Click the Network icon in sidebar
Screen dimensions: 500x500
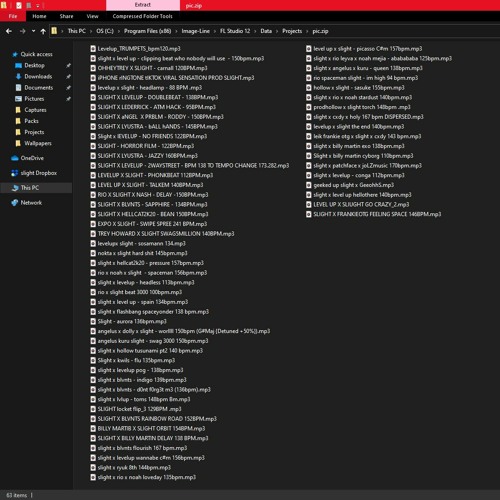pos(15,203)
